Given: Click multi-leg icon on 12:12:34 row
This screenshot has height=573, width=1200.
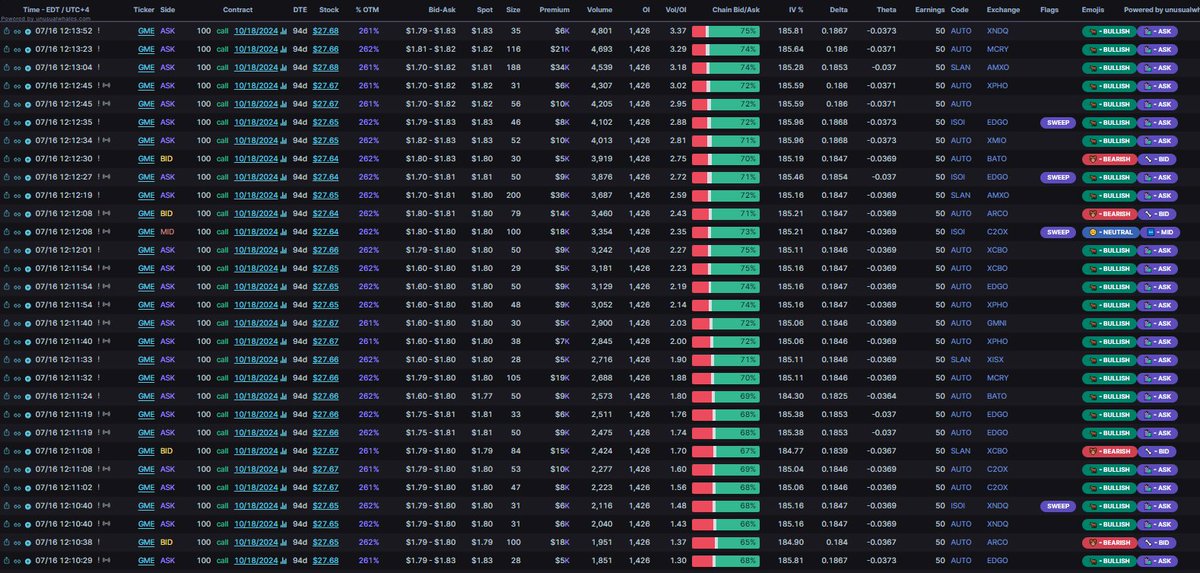Looking at the screenshot, I should [107, 139].
